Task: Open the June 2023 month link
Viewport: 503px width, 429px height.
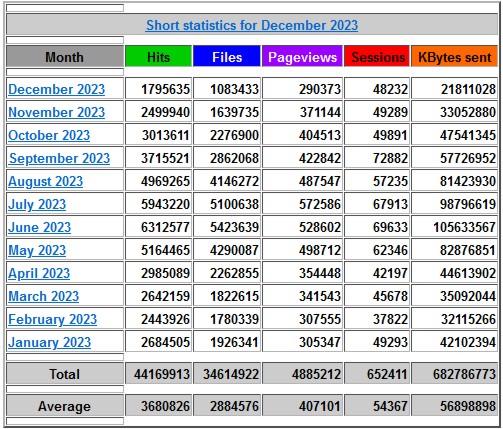Action: click(x=40, y=227)
